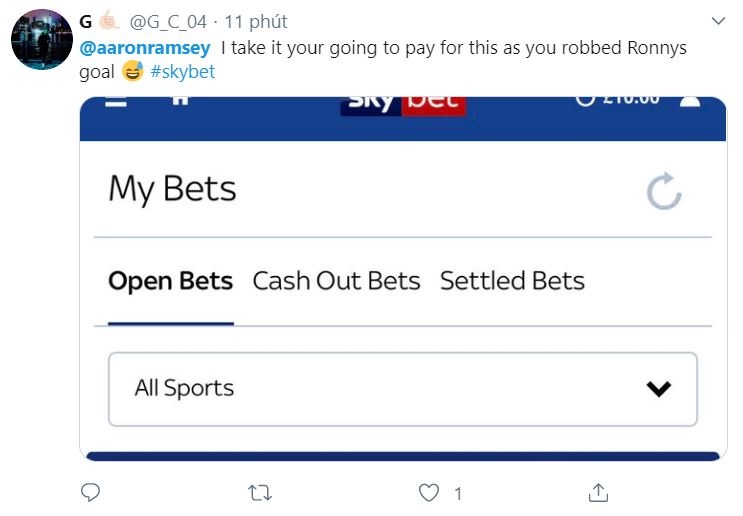
Task: Click the 11 phút timestamp
Action: (x=256, y=22)
